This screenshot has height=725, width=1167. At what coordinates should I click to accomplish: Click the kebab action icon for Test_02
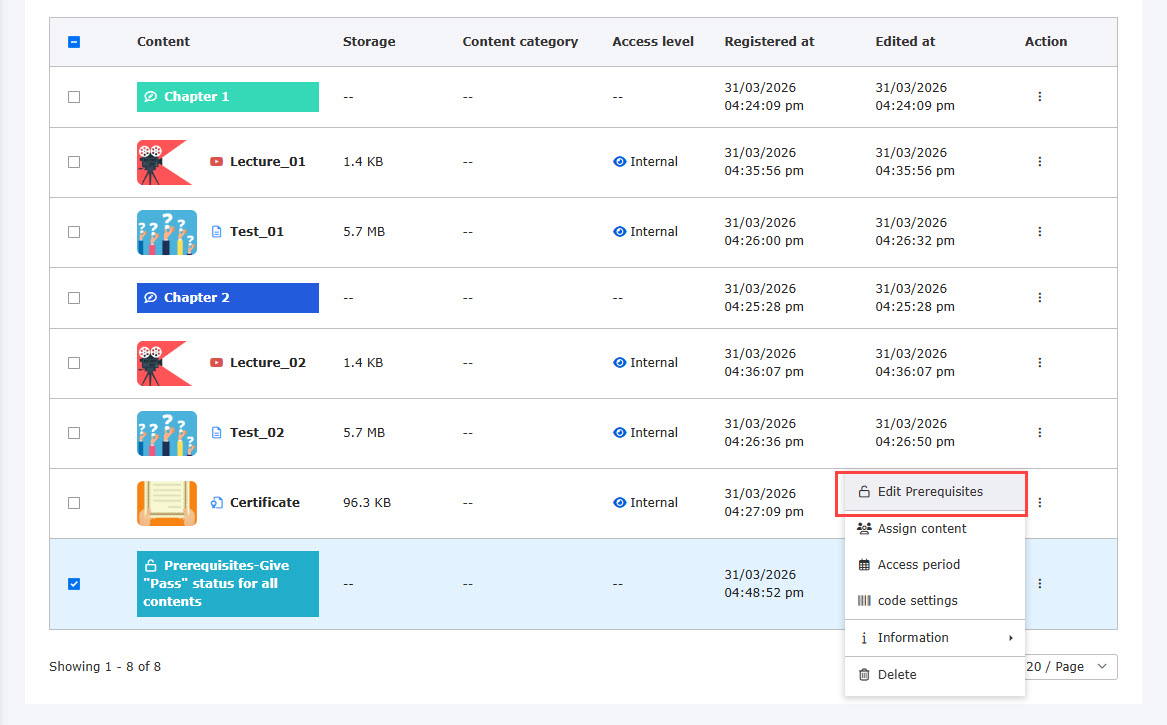click(1039, 433)
